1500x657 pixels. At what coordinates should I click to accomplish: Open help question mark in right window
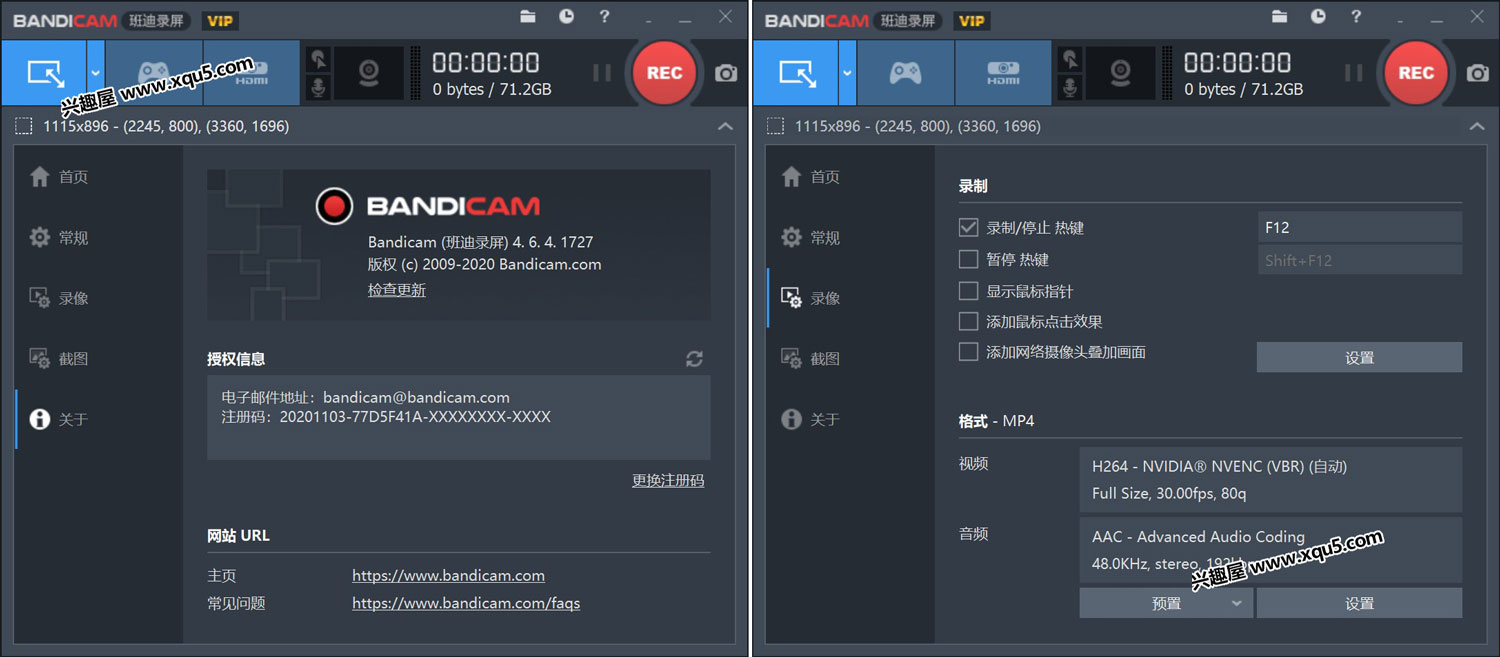(x=1356, y=16)
